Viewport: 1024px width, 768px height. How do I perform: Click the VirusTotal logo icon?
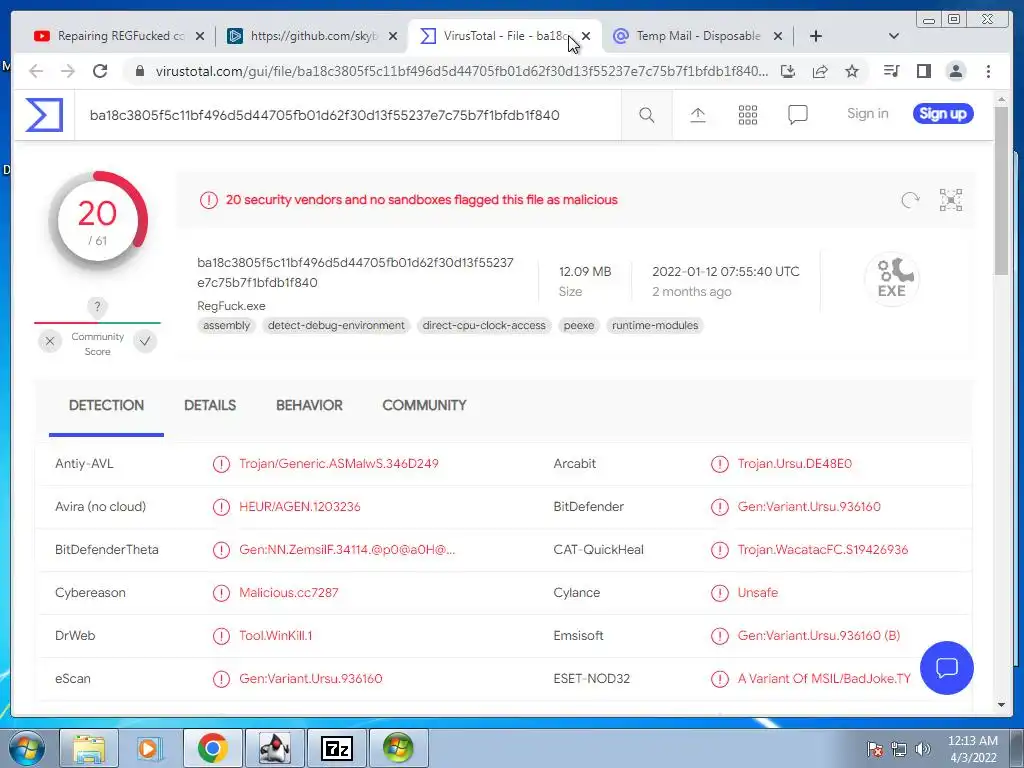[44, 115]
